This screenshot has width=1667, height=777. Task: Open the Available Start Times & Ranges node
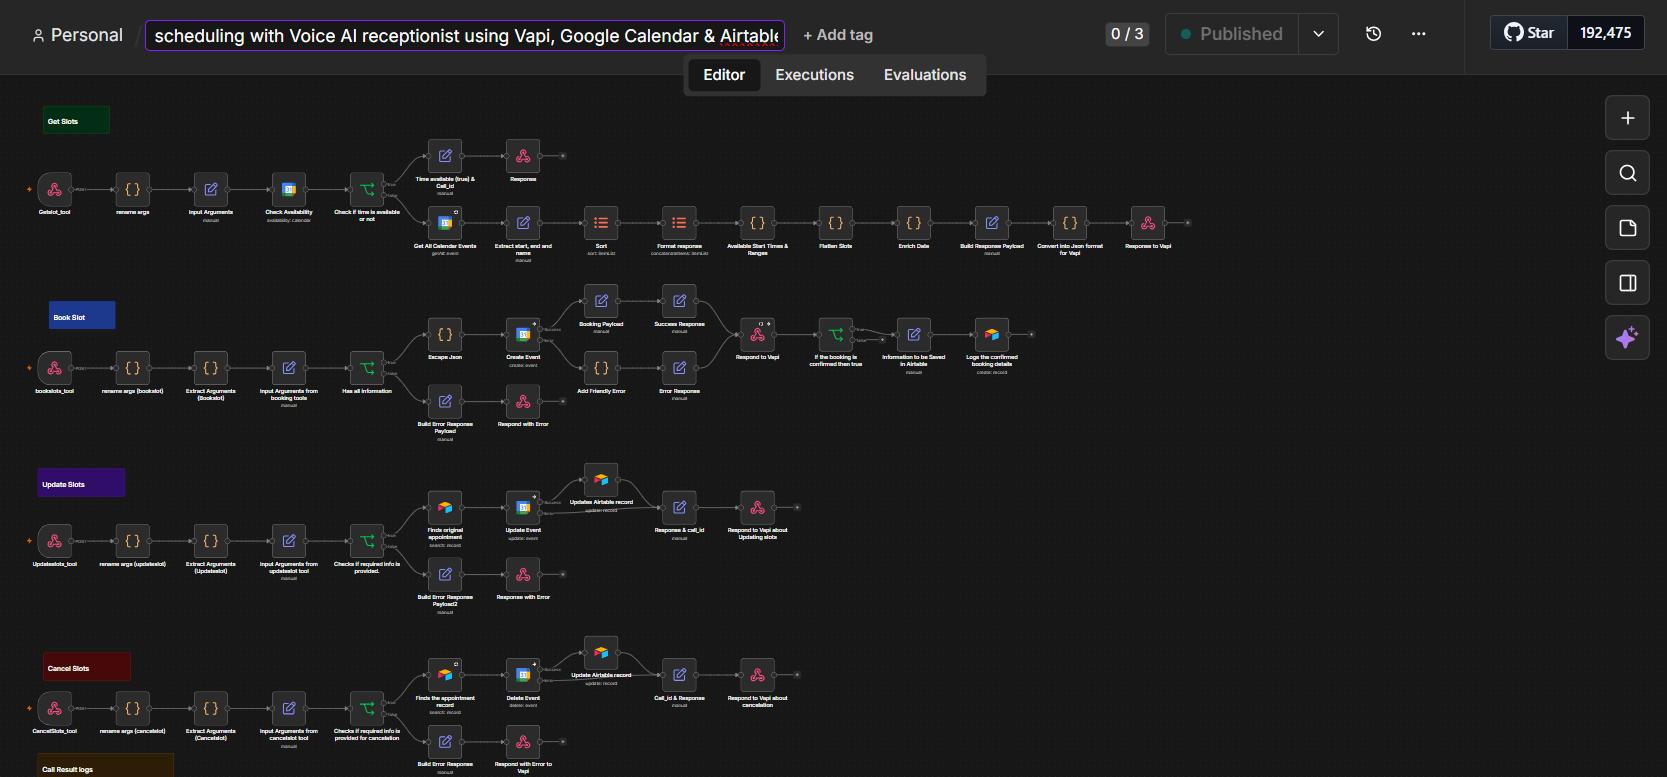point(757,223)
